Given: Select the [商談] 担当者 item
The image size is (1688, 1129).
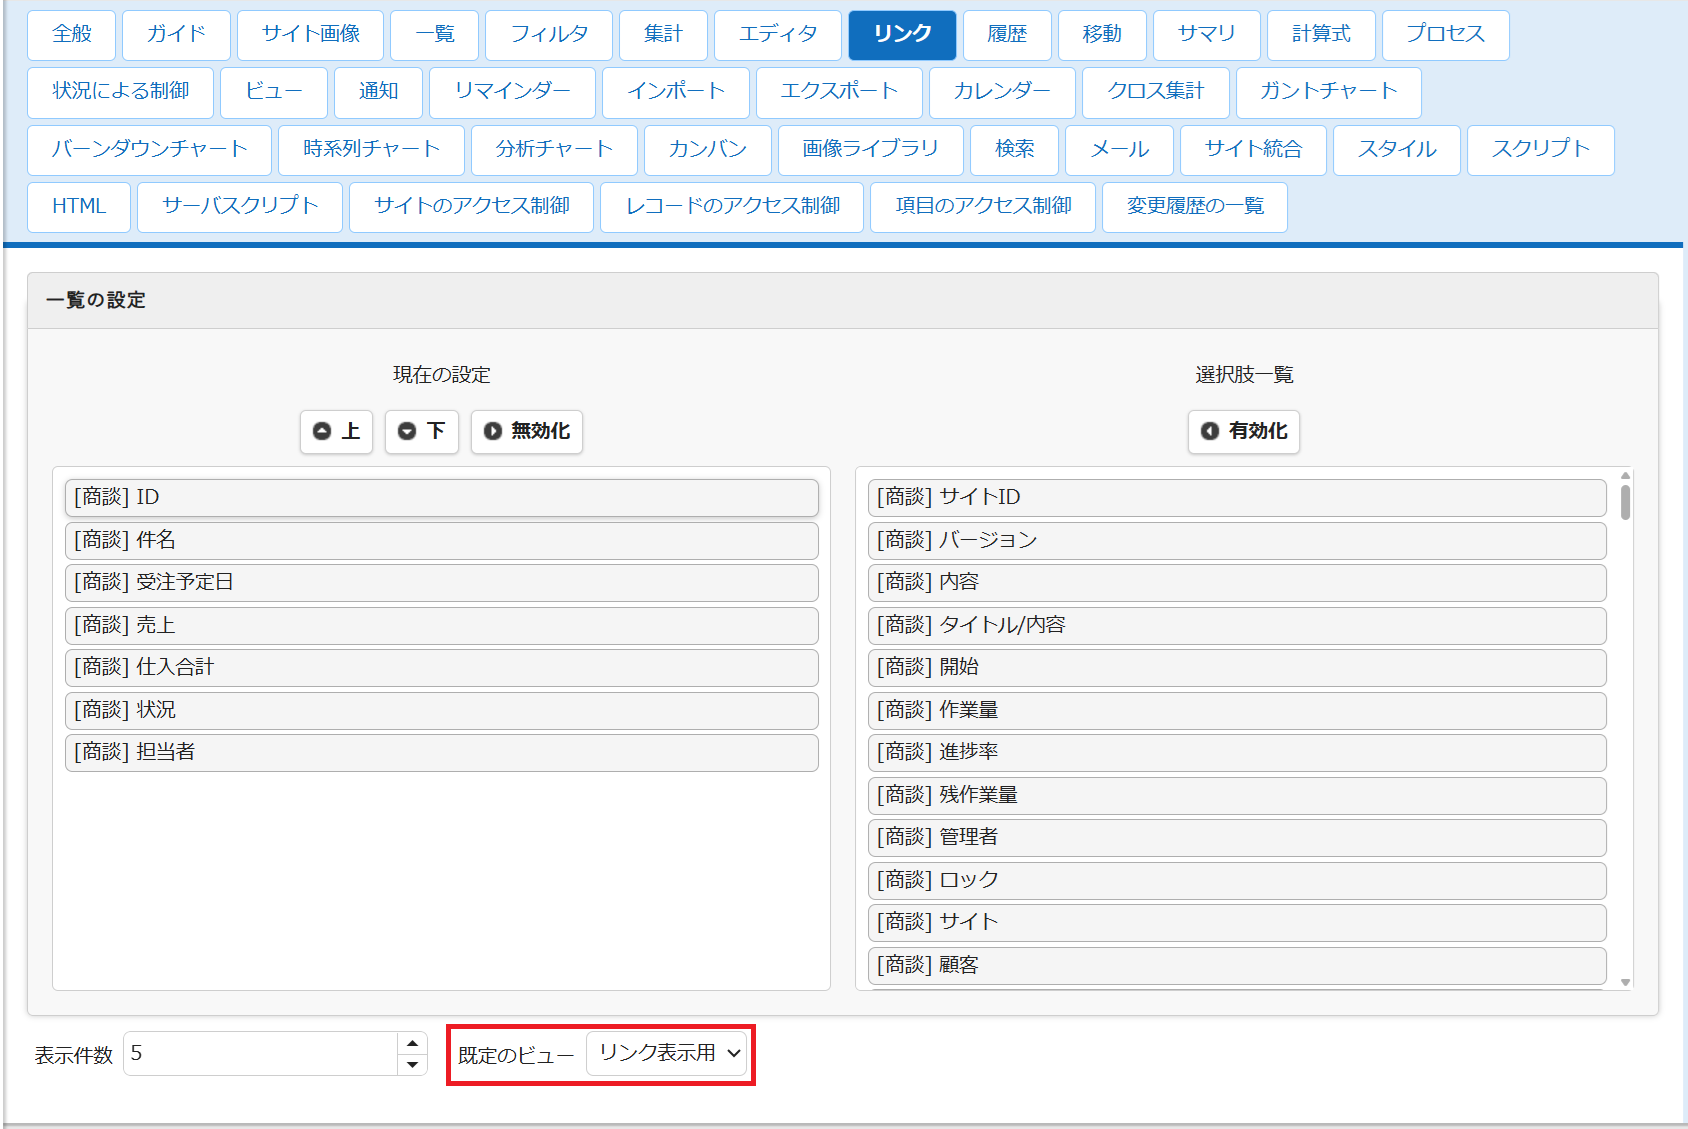Looking at the screenshot, I should [x=441, y=752].
